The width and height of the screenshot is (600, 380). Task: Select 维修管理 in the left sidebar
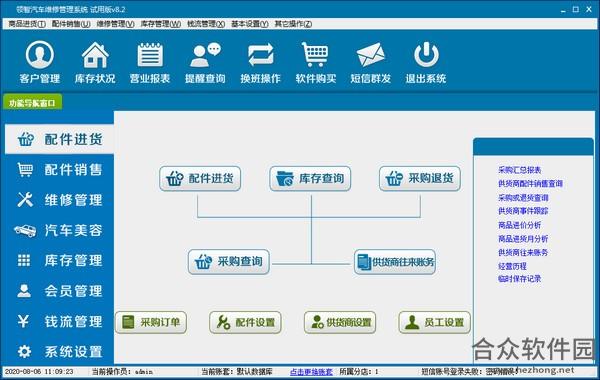coord(59,199)
